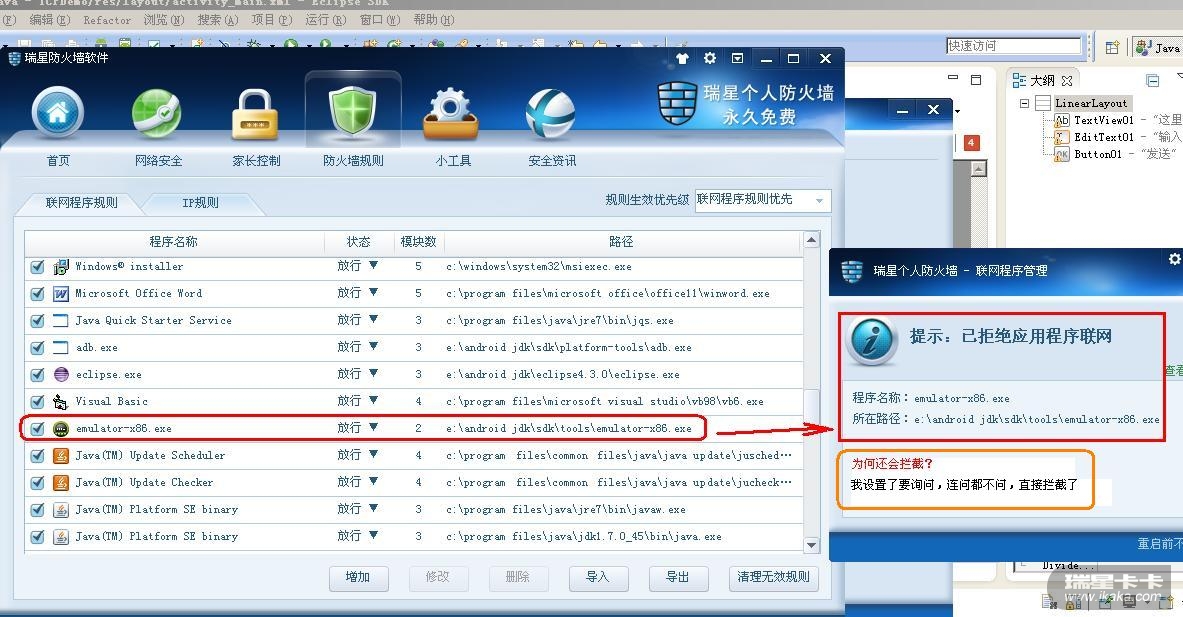Open the 安全资讯 globe news icon
The image size is (1183, 617).
pyautogui.click(x=551, y=115)
